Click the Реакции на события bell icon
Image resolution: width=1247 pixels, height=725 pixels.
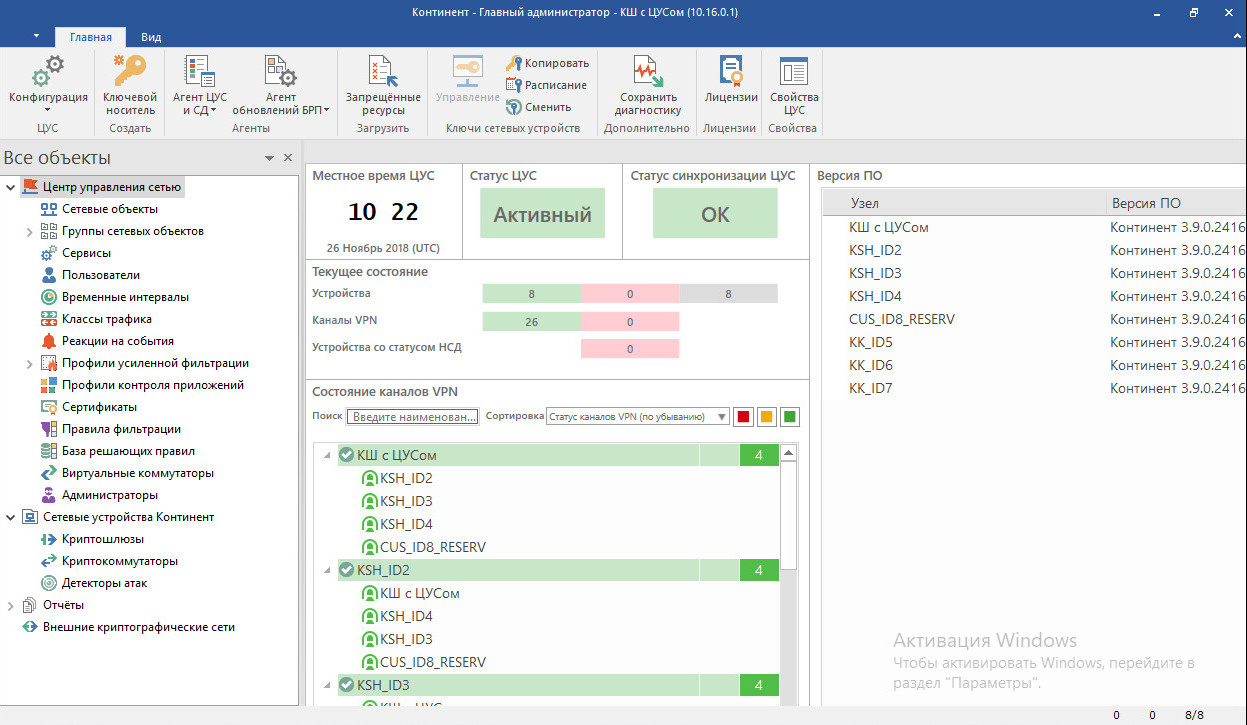49,341
